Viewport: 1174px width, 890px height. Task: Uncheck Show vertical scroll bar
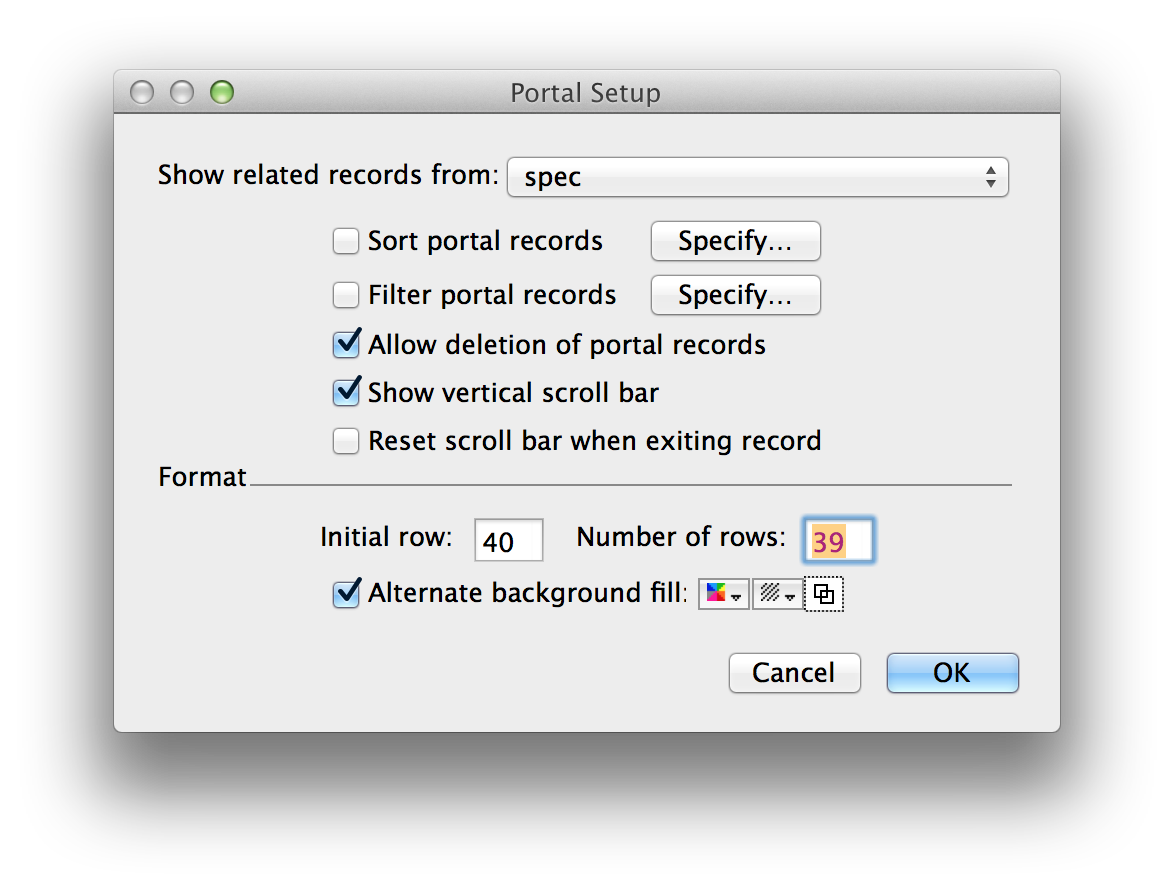(346, 392)
